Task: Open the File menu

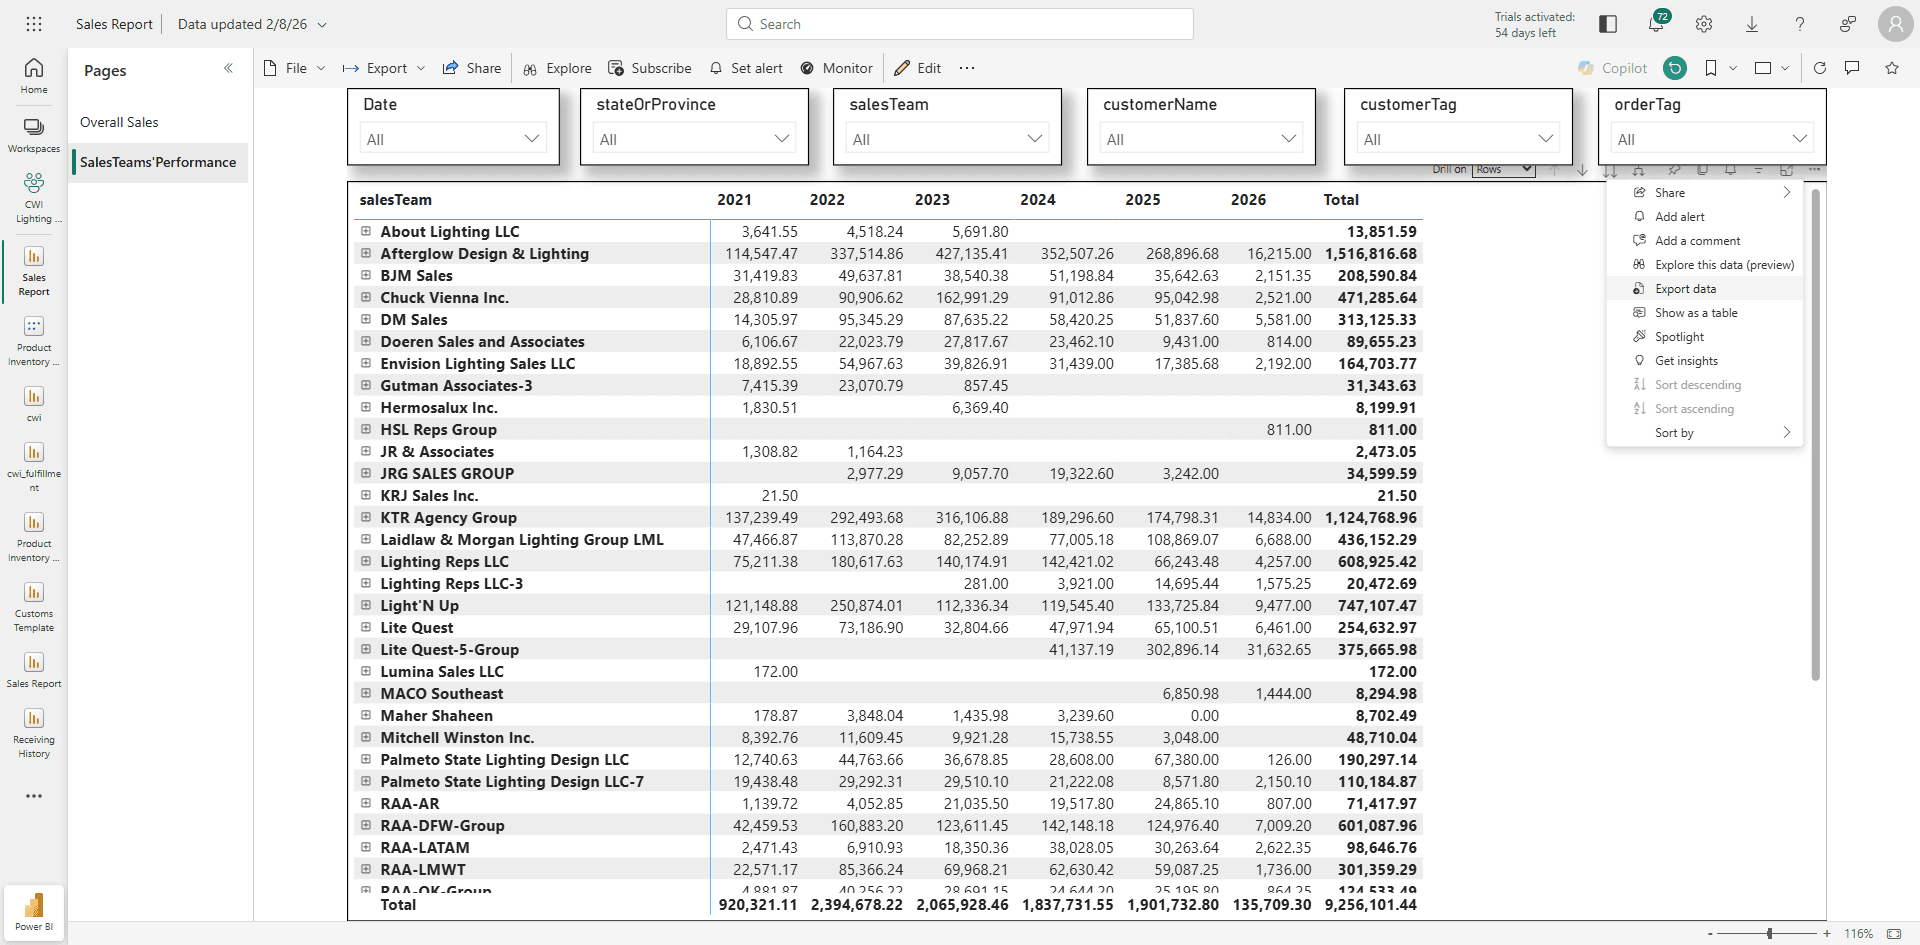Action: point(294,68)
